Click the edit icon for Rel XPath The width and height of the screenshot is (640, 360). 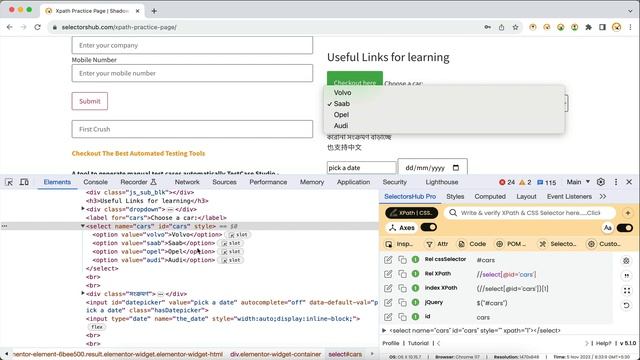388,274
